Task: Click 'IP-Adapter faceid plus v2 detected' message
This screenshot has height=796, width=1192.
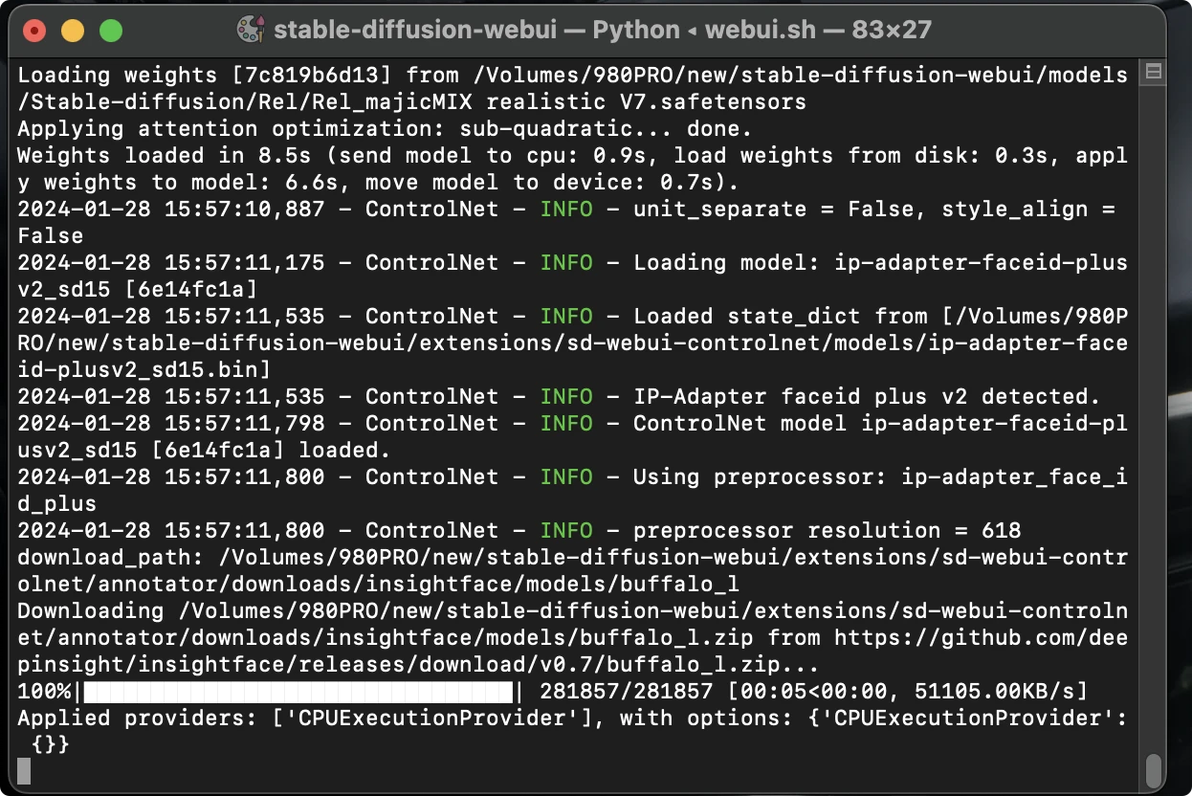Action: point(867,396)
